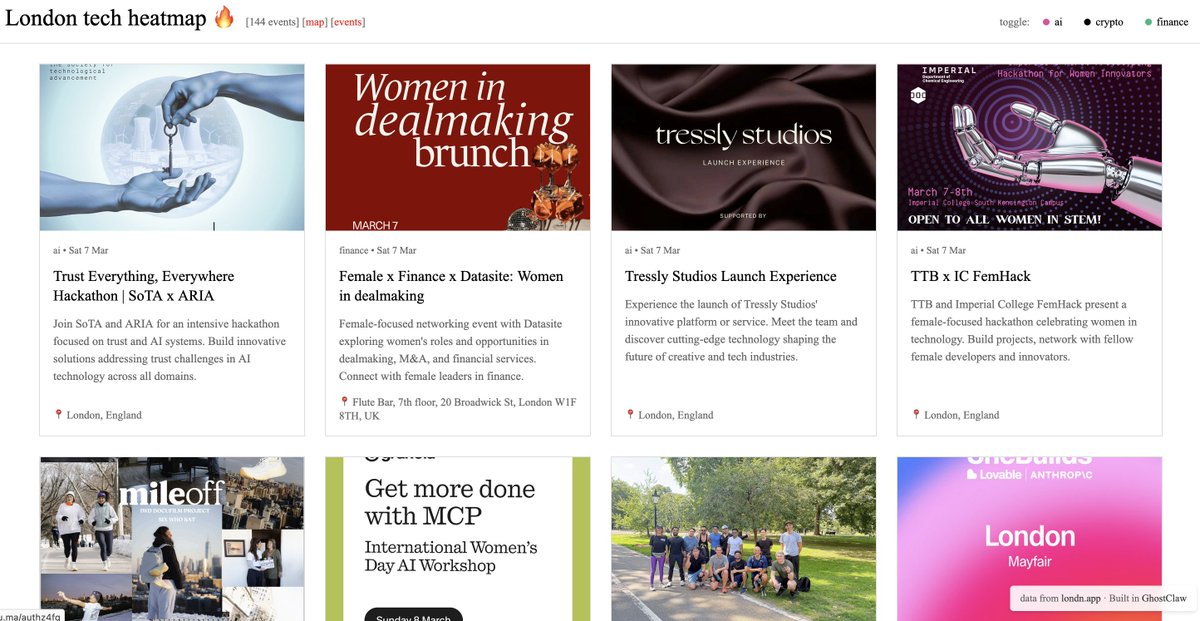The image size is (1200, 621).
Task: Click the location pin on Tressly Studios card
Action: pyautogui.click(x=630, y=414)
